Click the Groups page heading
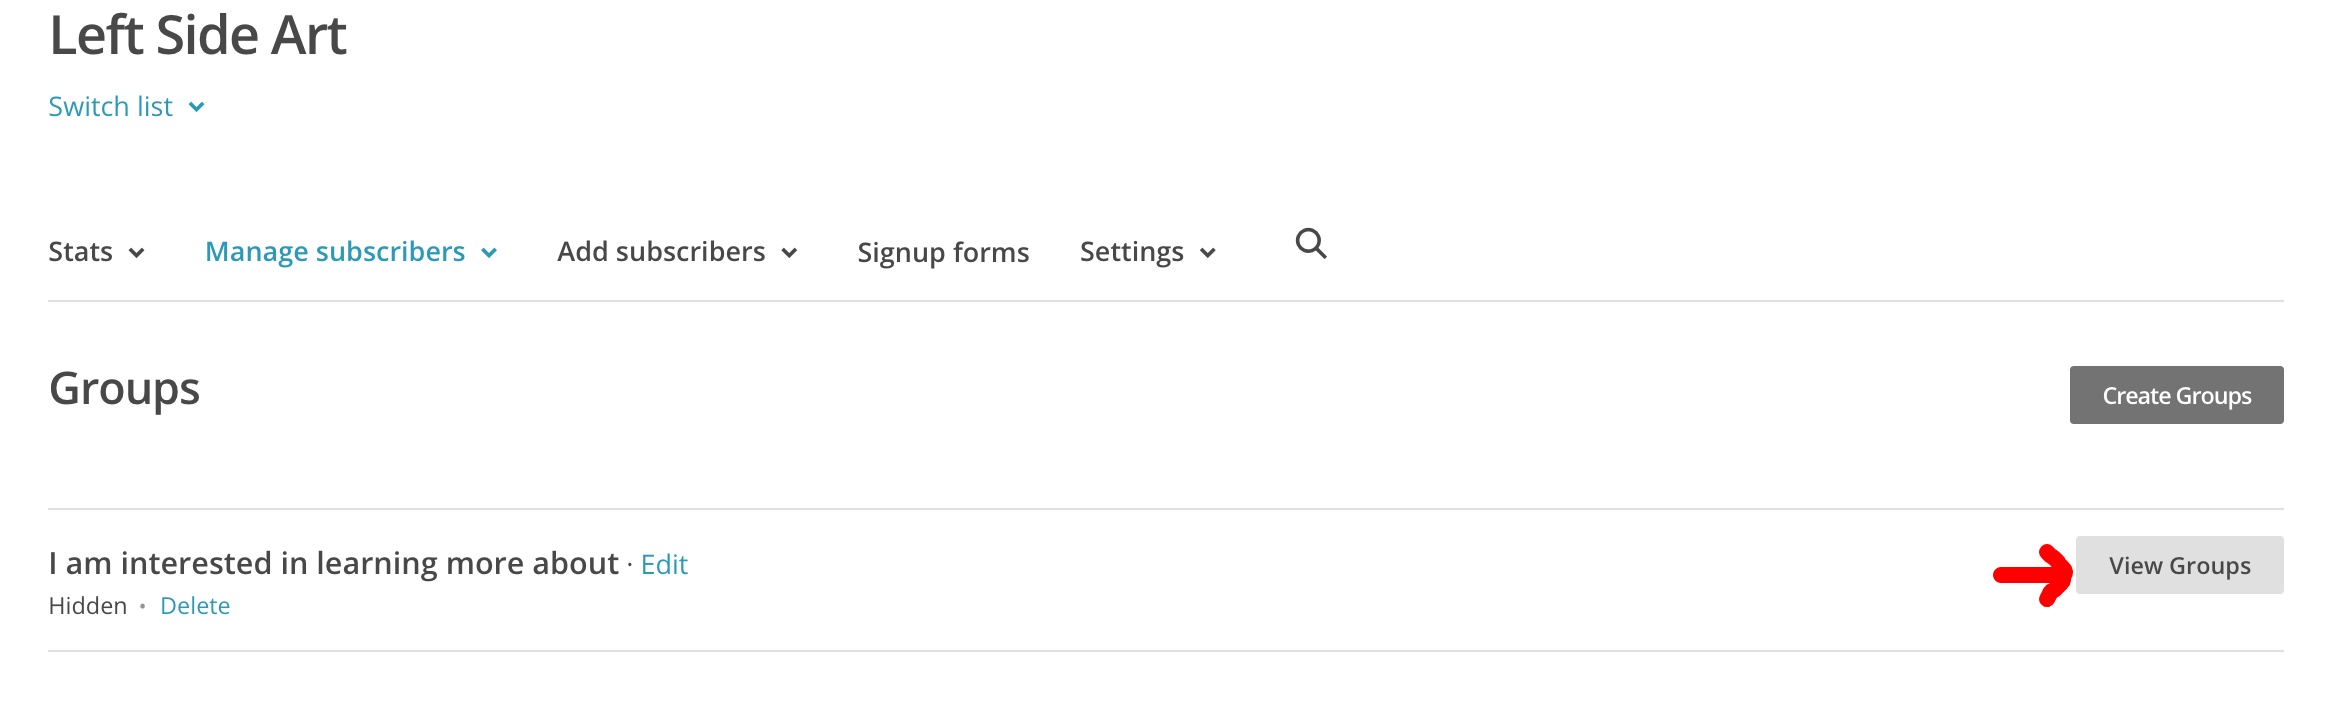The height and width of the screenshot is (702, 2336). 125,389
